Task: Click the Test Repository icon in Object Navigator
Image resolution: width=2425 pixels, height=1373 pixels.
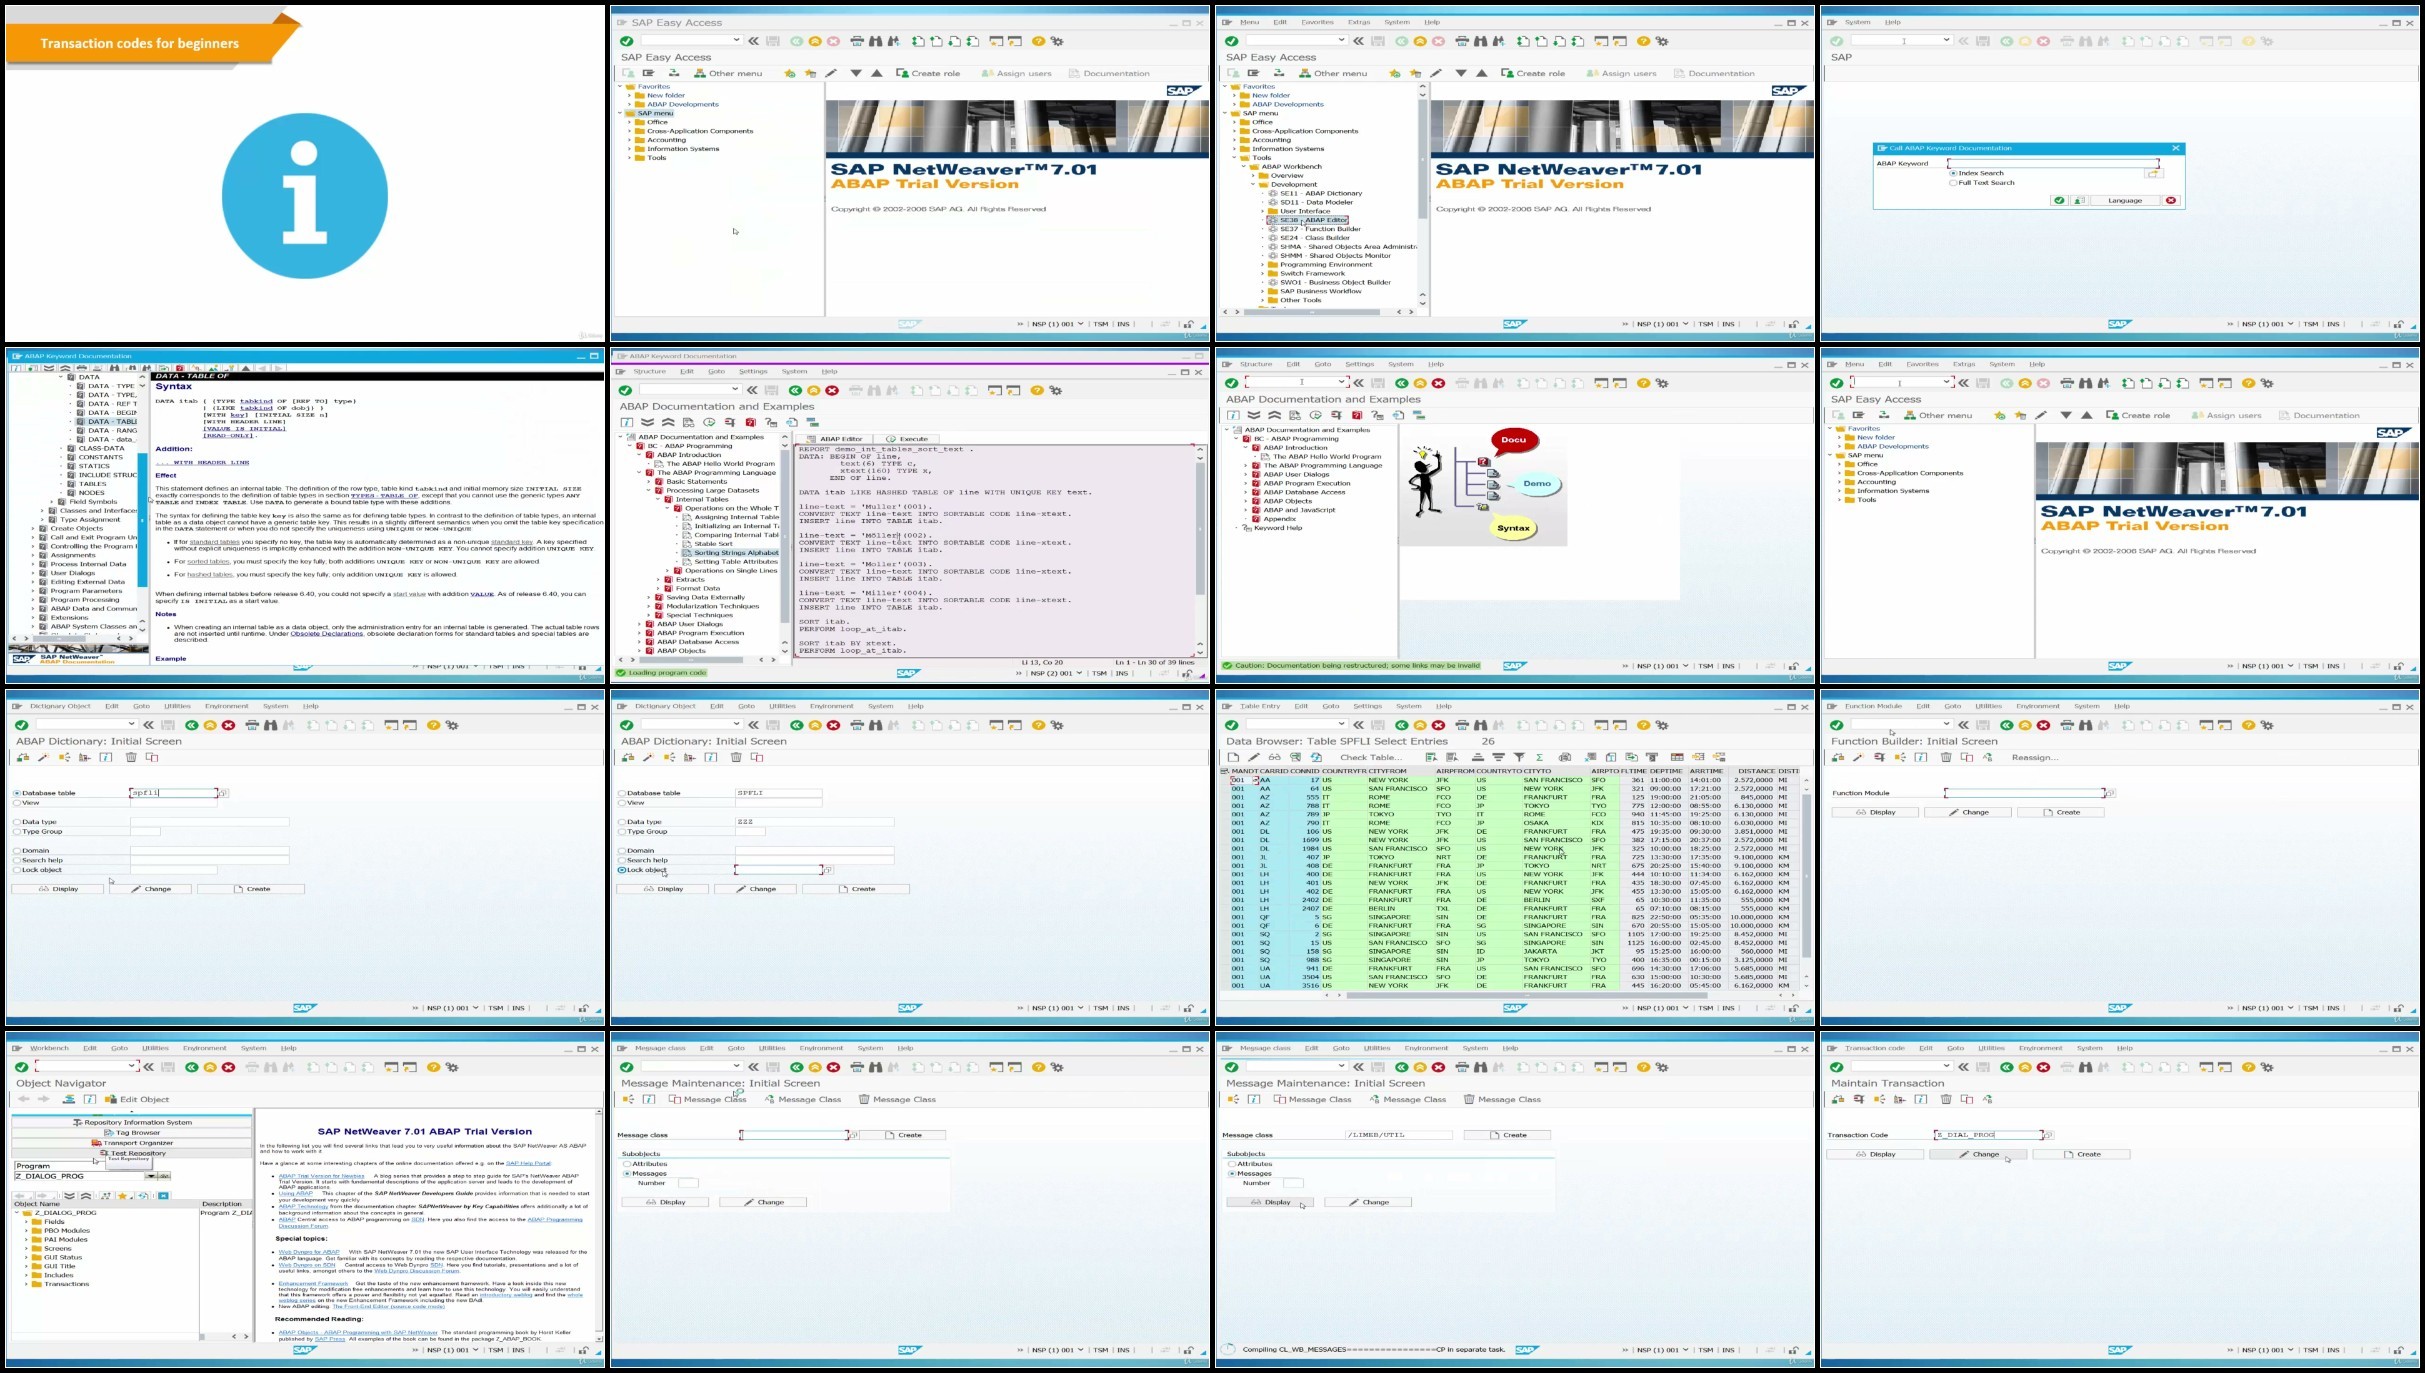Action: [x=104, y=1153]
